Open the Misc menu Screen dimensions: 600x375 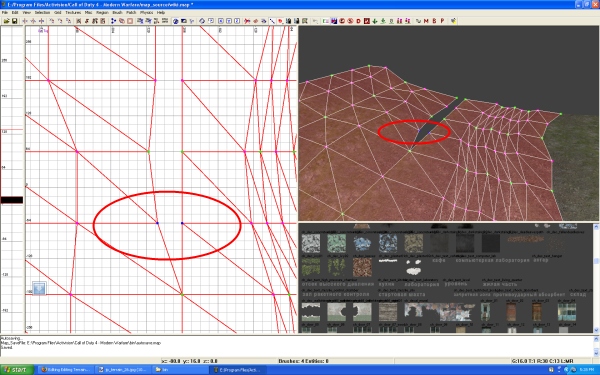88,12
